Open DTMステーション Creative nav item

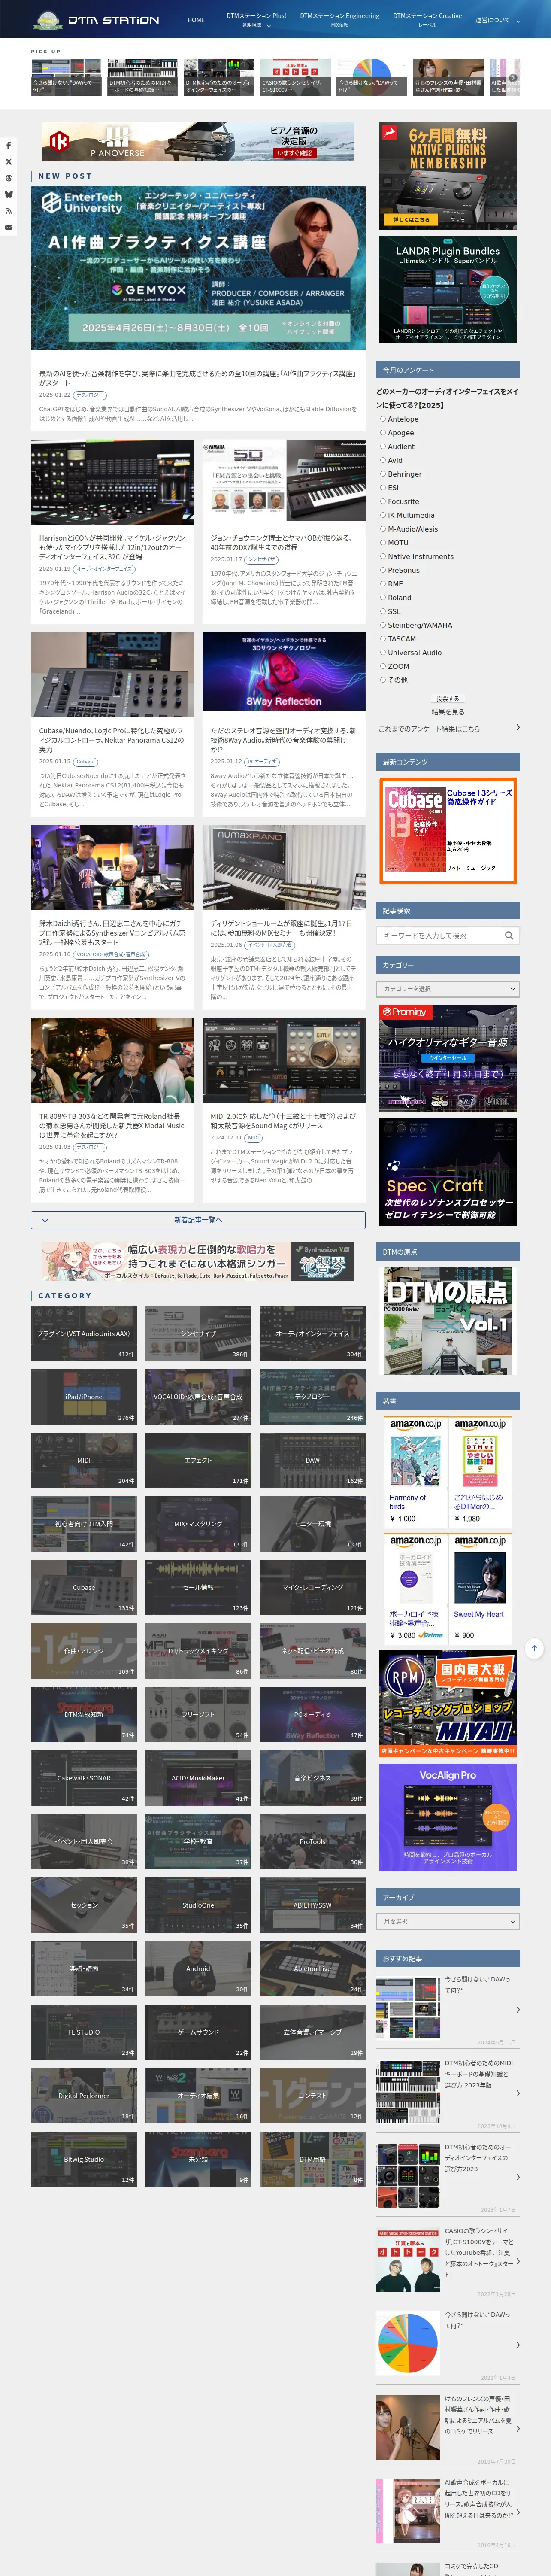[427, 20]
